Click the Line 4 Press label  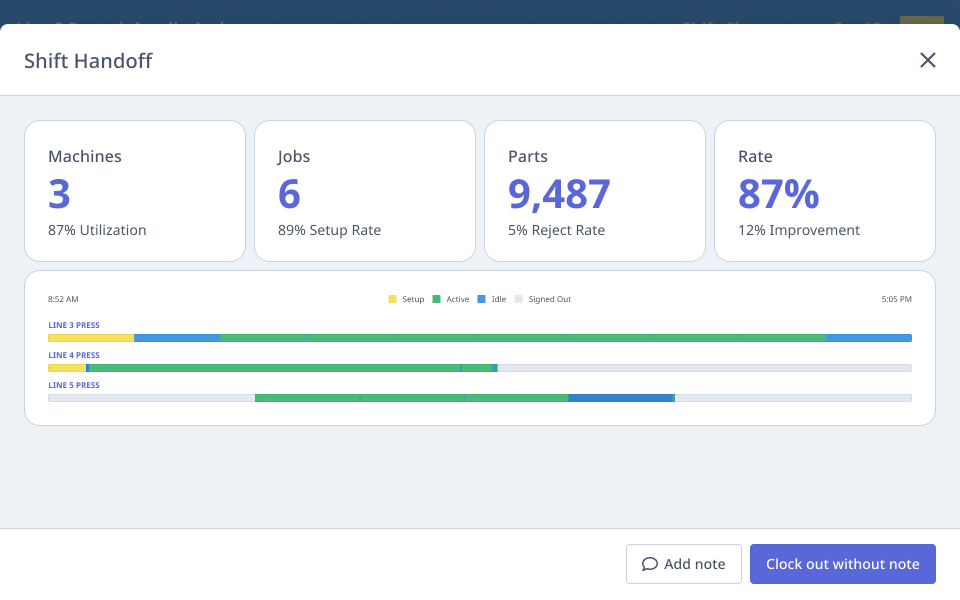[x=73, y=355]
